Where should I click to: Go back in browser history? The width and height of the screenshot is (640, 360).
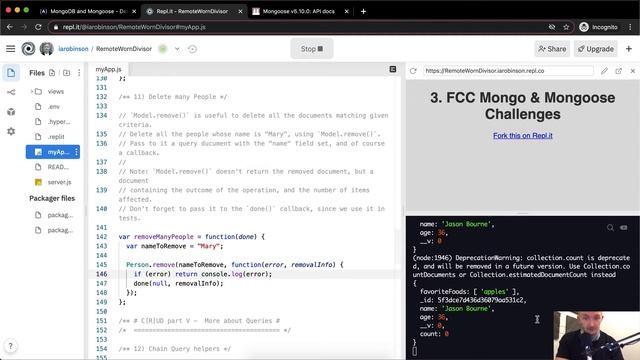pyautogui.click(x=10, y=27)
